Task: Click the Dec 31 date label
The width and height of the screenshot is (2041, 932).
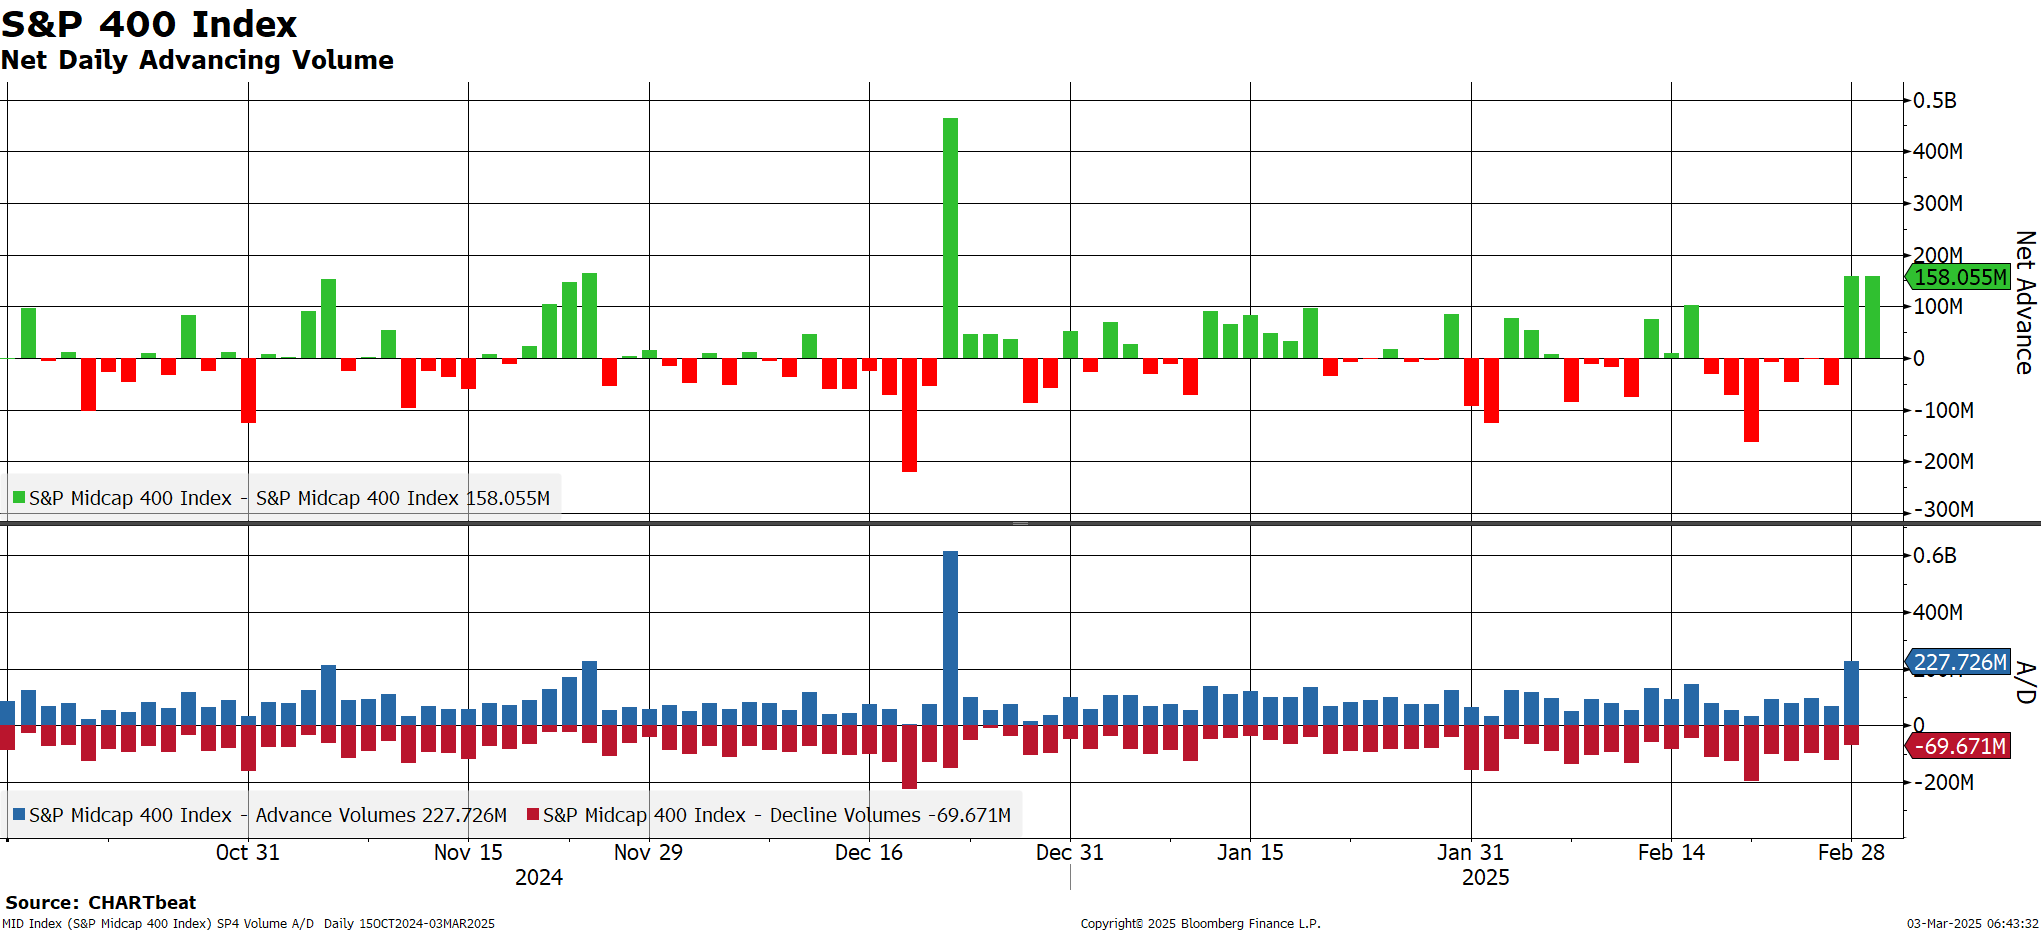Action: point(1069,852)
